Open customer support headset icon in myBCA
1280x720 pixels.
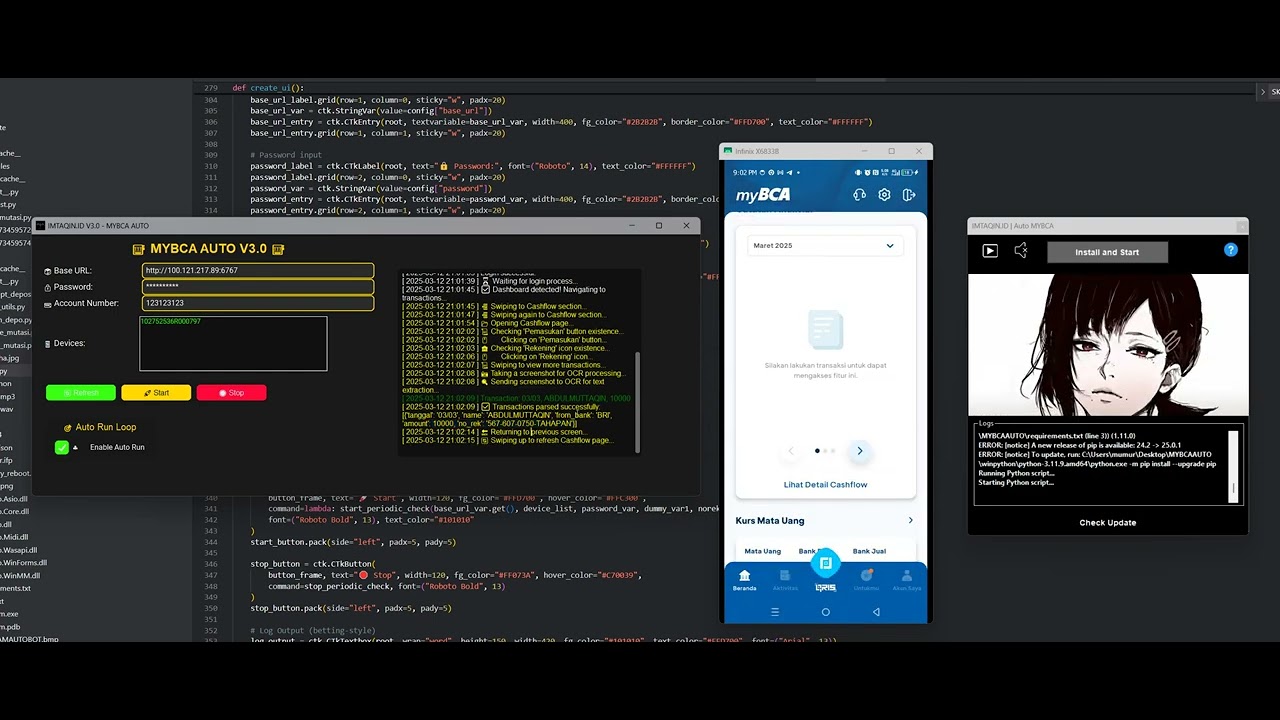pos(859,195)
